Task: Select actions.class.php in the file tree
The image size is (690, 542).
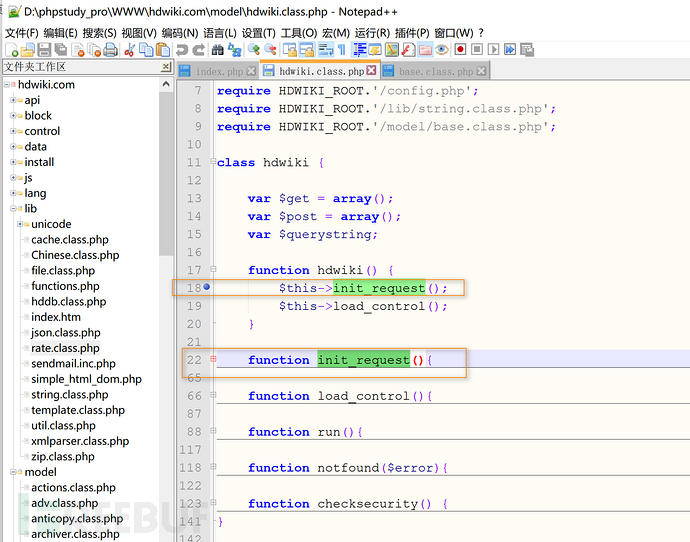Action: point(73,488)
